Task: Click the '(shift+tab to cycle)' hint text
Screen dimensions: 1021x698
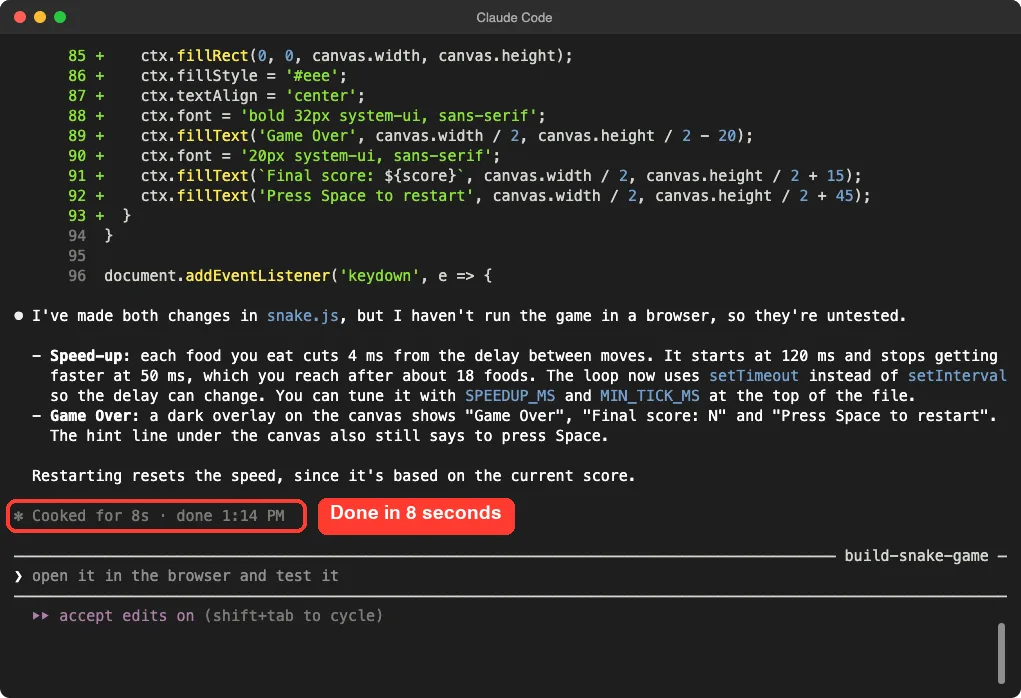Action: point(293,615)
